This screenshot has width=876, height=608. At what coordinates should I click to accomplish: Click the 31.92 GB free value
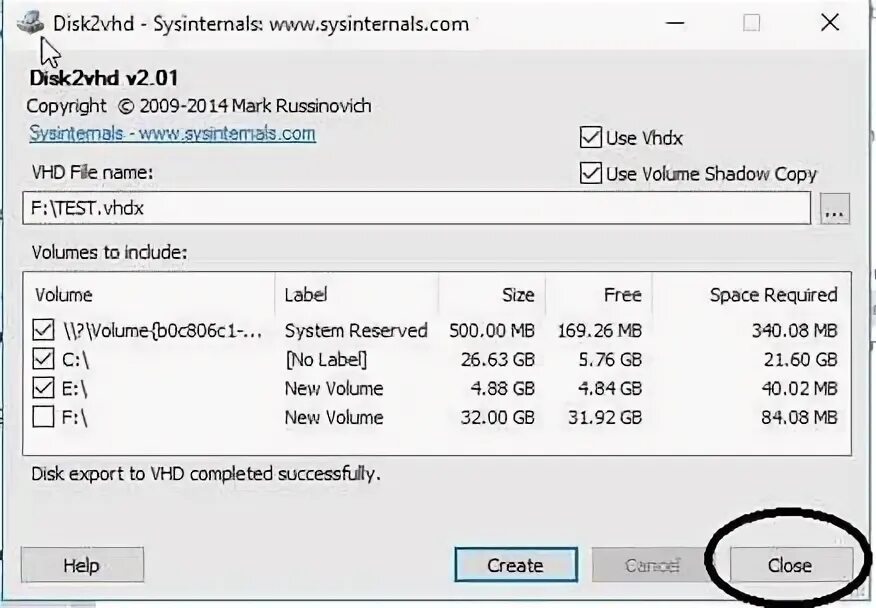pyautogui.click(x=605, y=417)
